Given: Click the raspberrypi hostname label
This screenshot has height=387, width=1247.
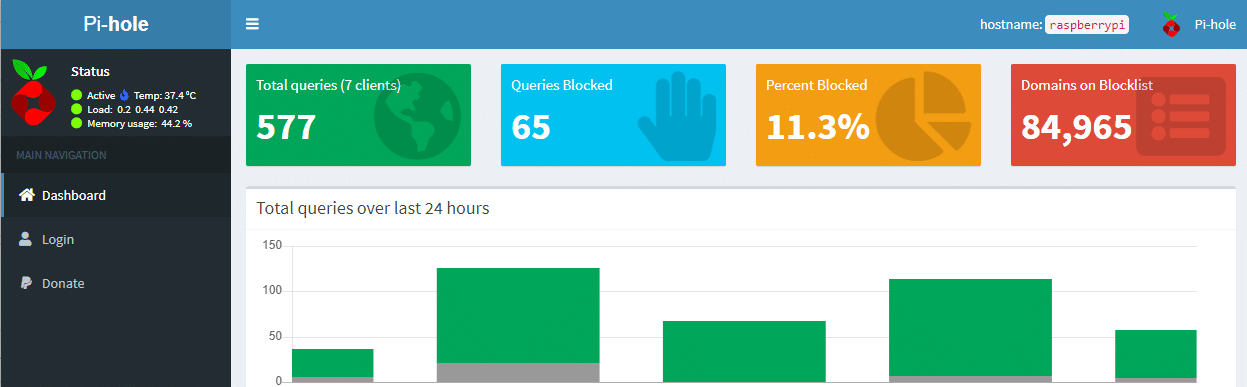Looking at the screenshot, I should point(1087,24).
